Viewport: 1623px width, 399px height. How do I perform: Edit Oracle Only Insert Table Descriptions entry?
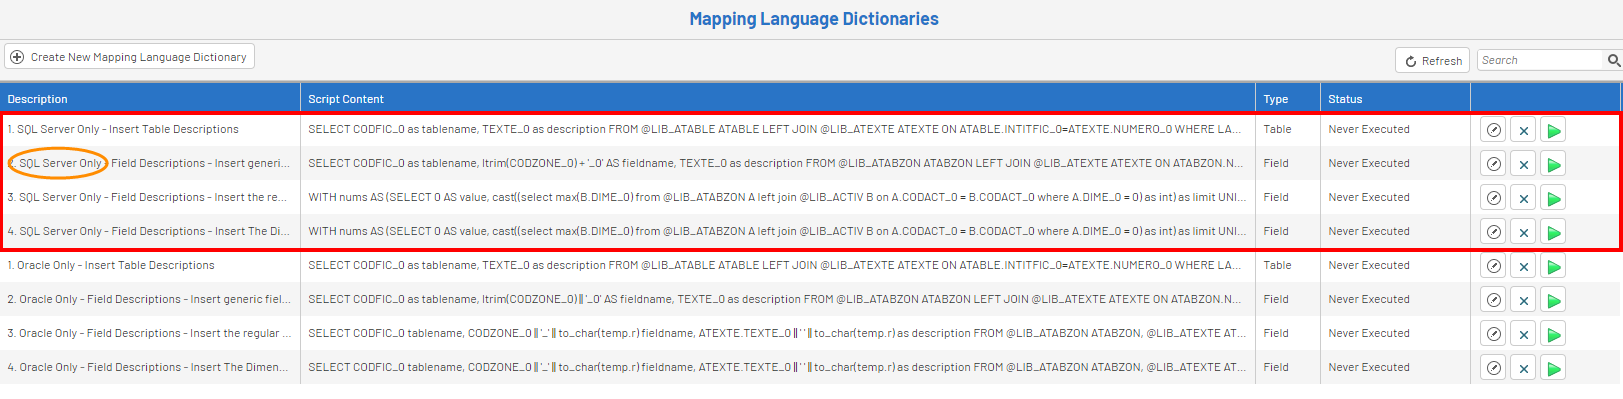1493,266
